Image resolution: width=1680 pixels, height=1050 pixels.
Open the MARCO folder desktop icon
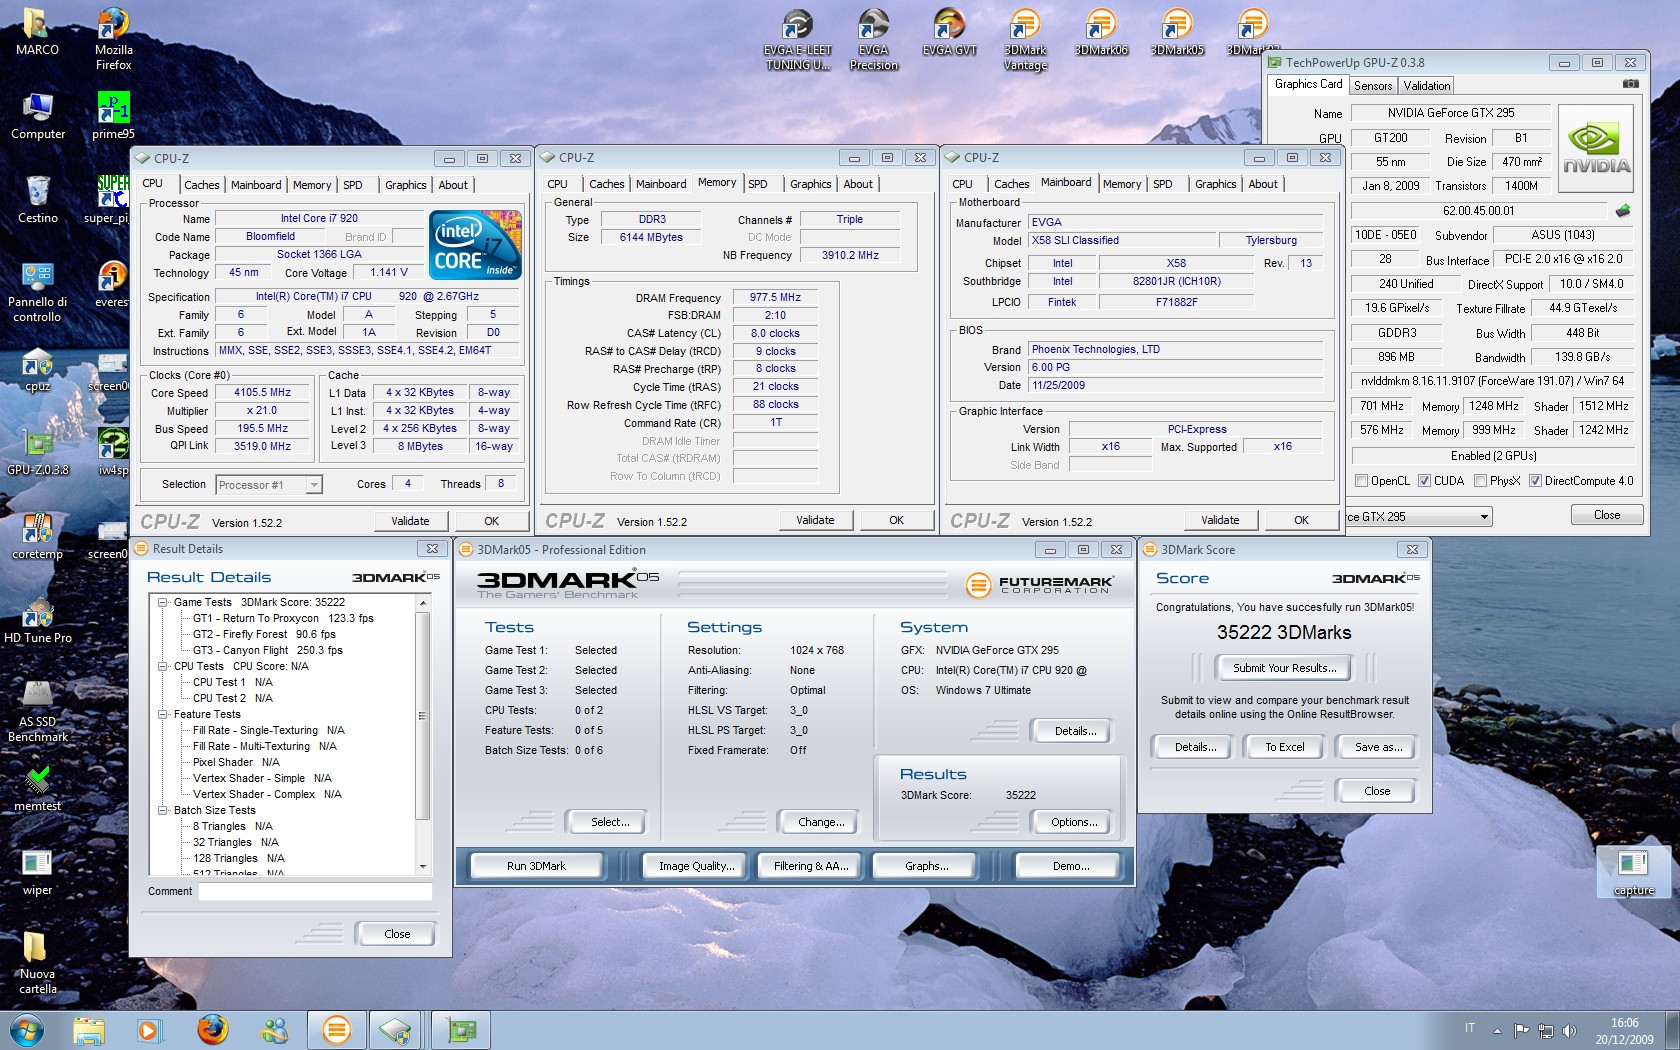coord(37,32)
